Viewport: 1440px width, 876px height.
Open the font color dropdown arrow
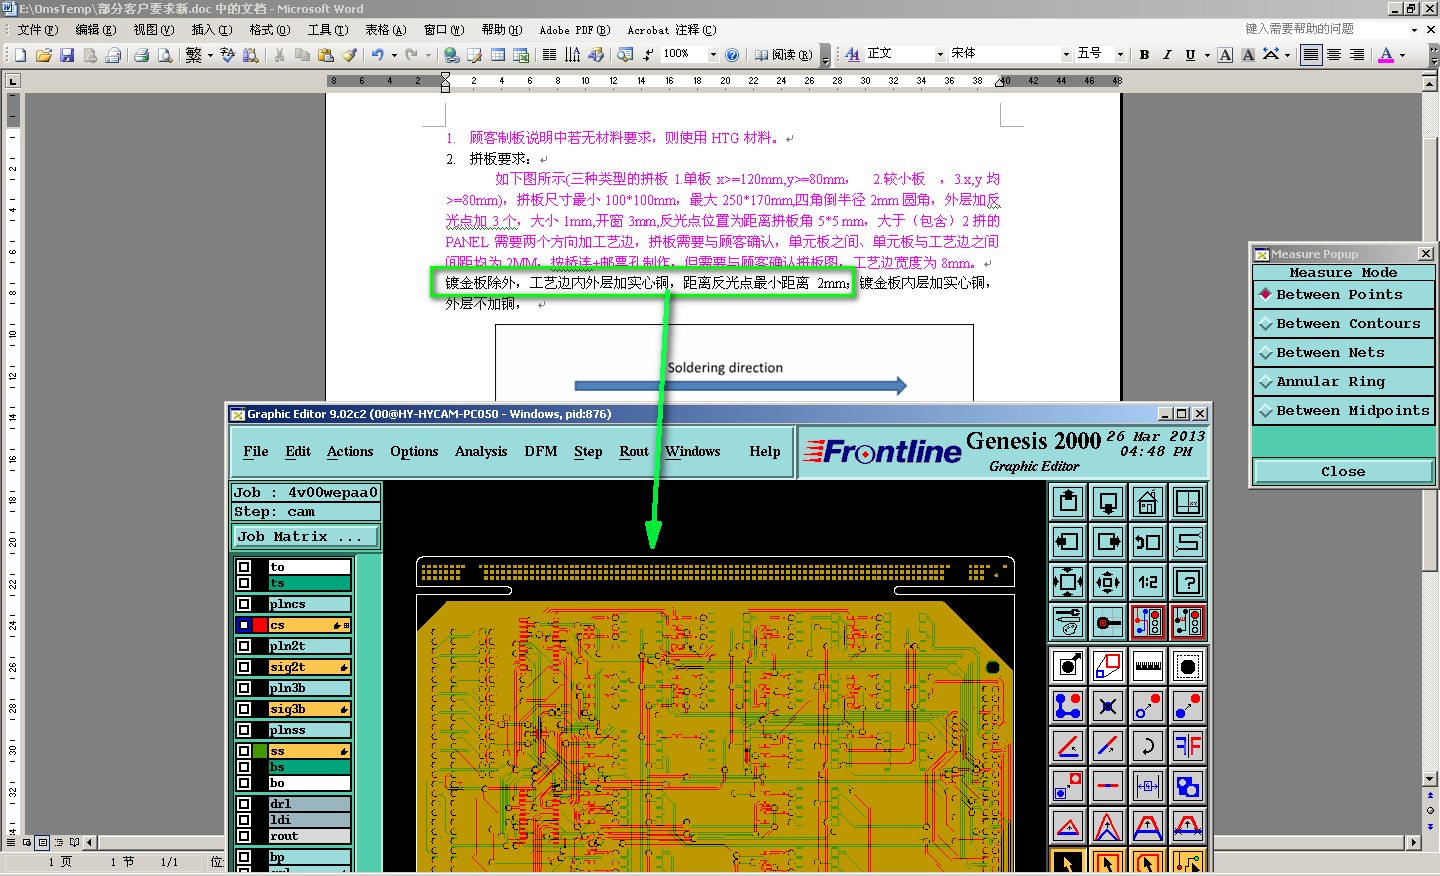(x=1402, y=55)
